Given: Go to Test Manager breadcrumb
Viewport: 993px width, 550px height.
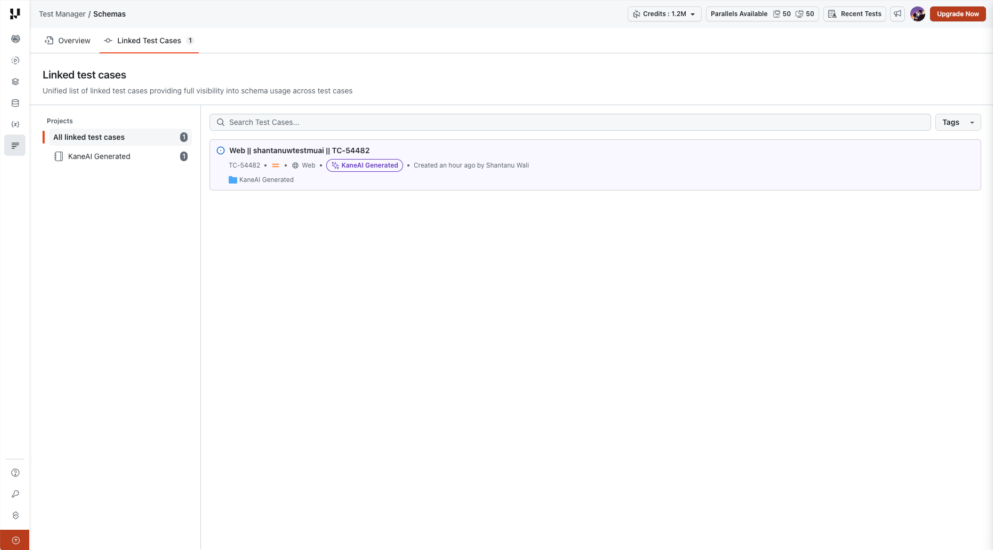Looking at the screenshot, I should [62, 14].
